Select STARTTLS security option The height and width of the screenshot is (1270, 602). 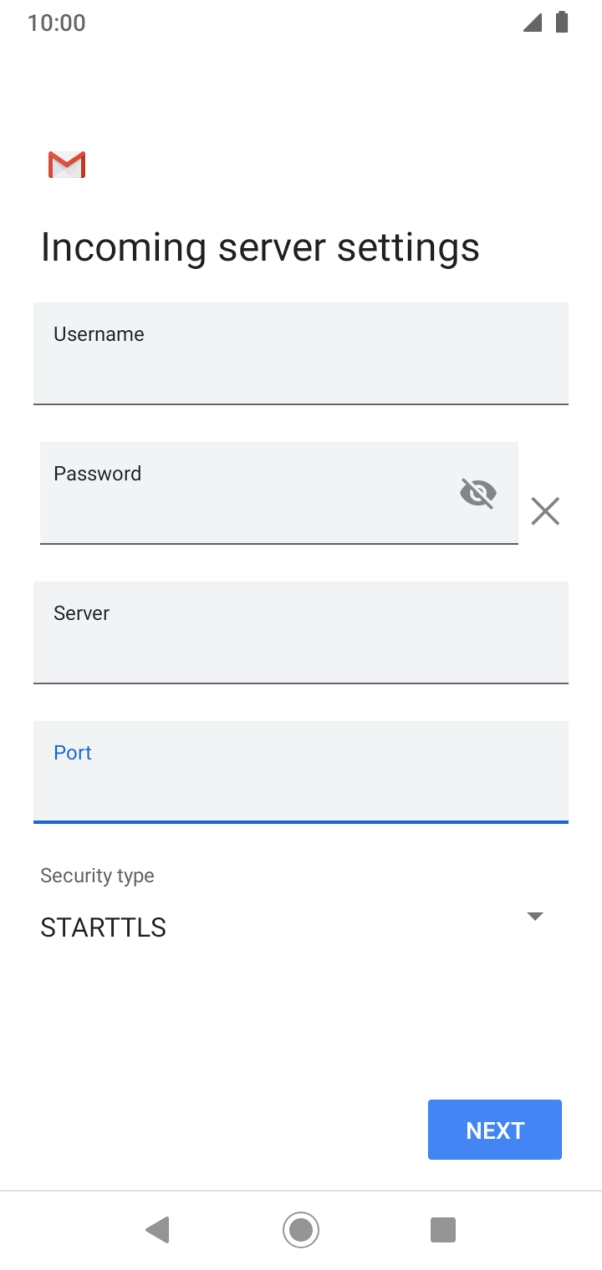102,928
